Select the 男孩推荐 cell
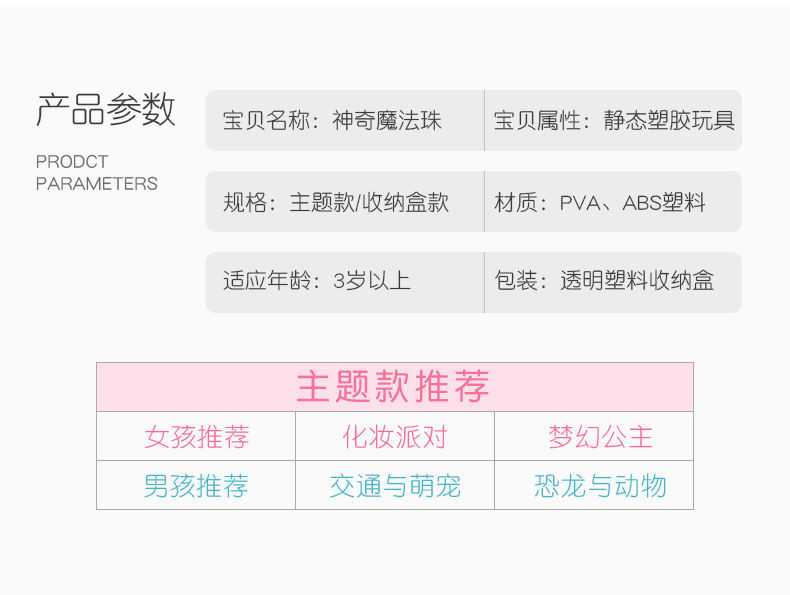The image size is (790, 595). tap(196, 486)
